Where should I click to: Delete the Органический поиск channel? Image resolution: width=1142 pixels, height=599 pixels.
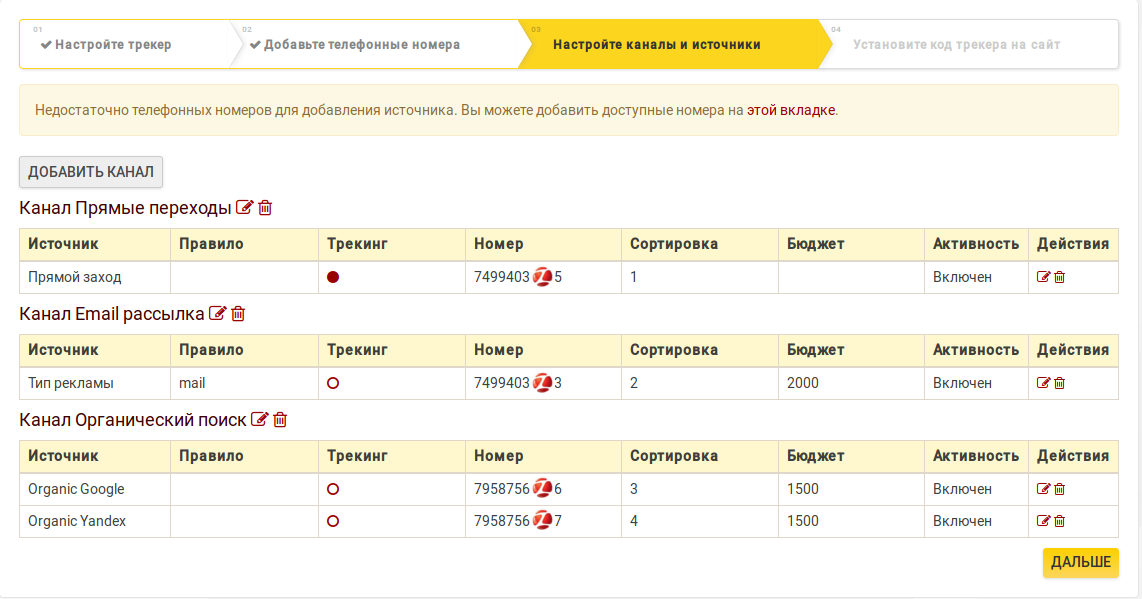click(280, 420)
